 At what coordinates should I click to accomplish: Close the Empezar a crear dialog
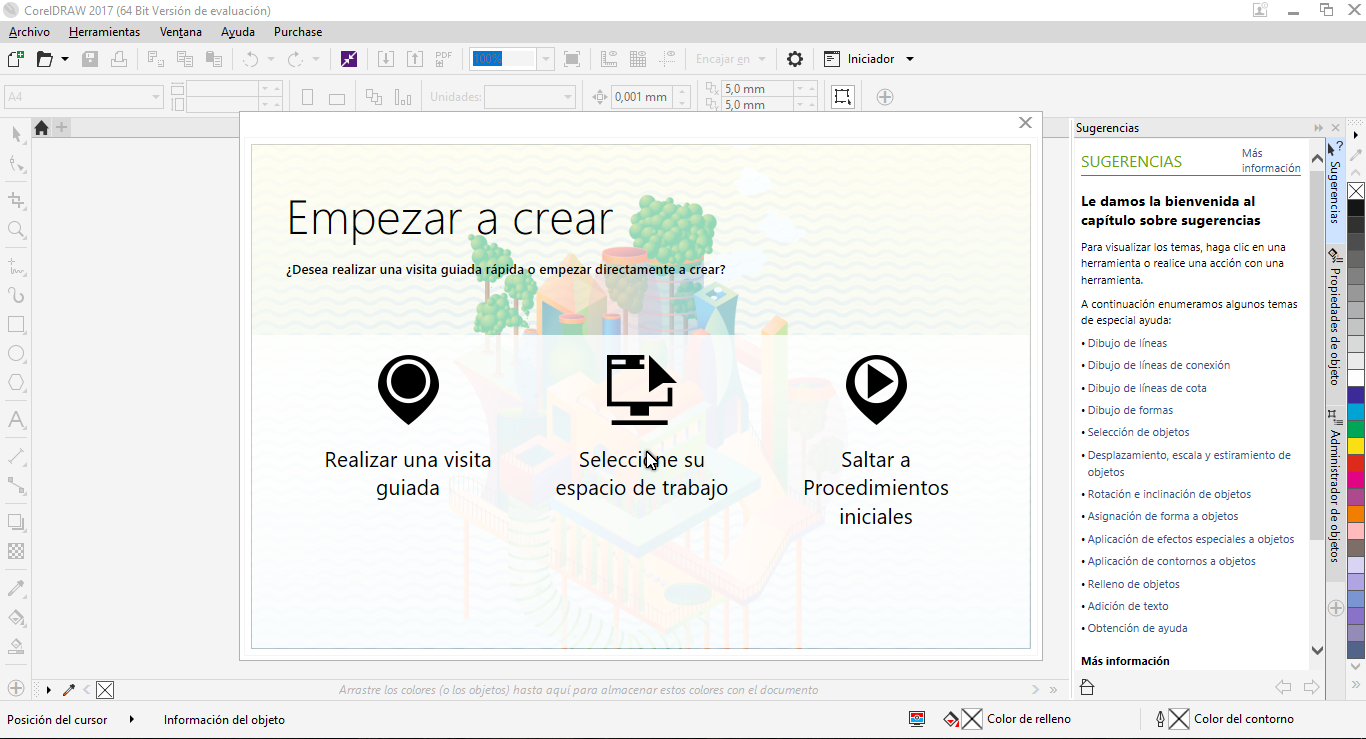[1025, 122]
